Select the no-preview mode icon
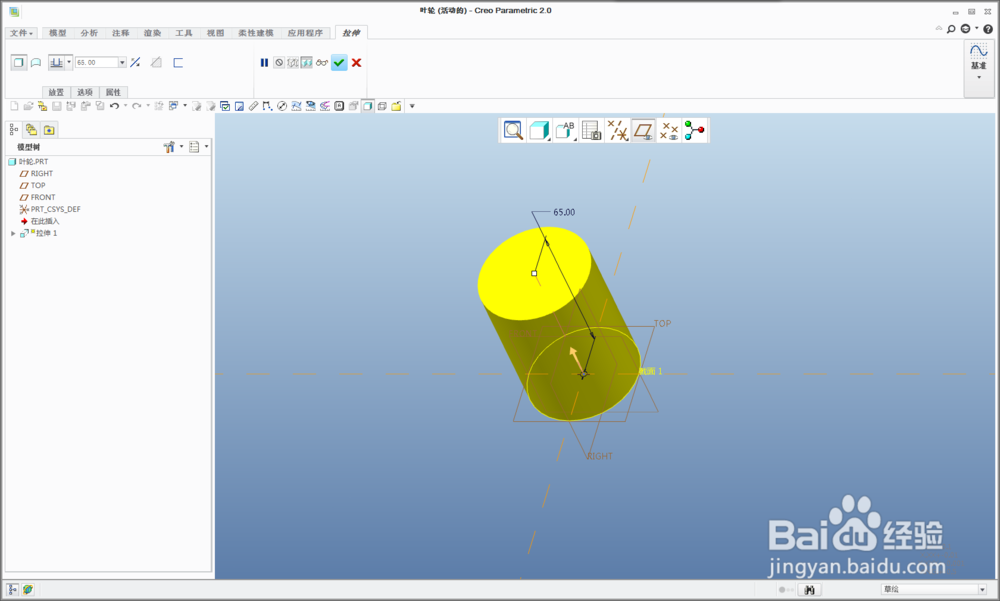Viewport: 1000px width, 601px height. click(279, 63)
